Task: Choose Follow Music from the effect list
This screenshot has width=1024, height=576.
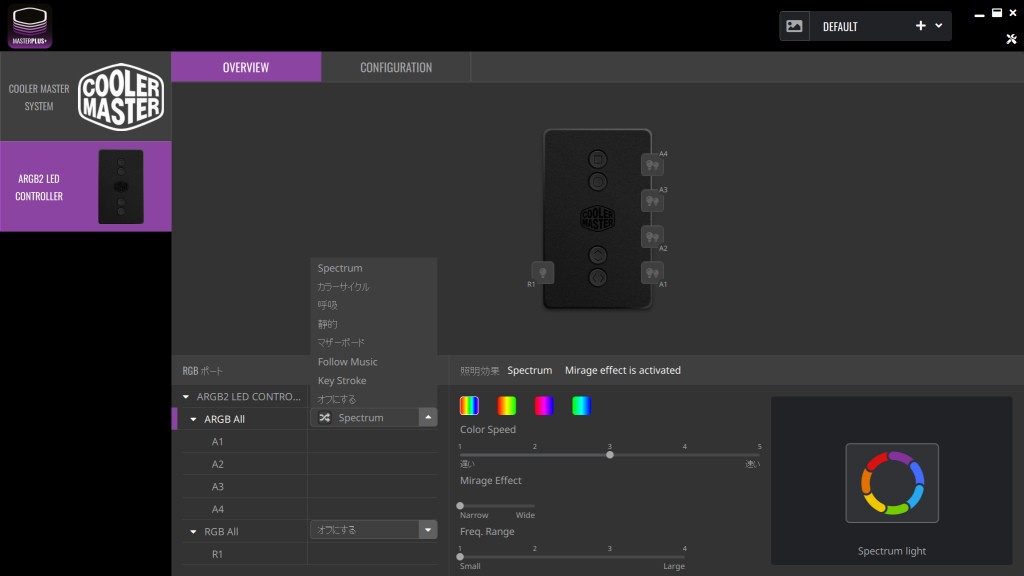Action: tap(347, 362)
